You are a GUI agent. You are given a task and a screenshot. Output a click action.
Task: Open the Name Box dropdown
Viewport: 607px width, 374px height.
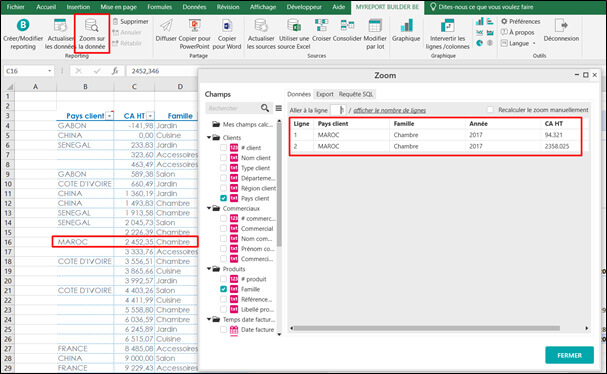pyautogui.click(x=50, y=71)
